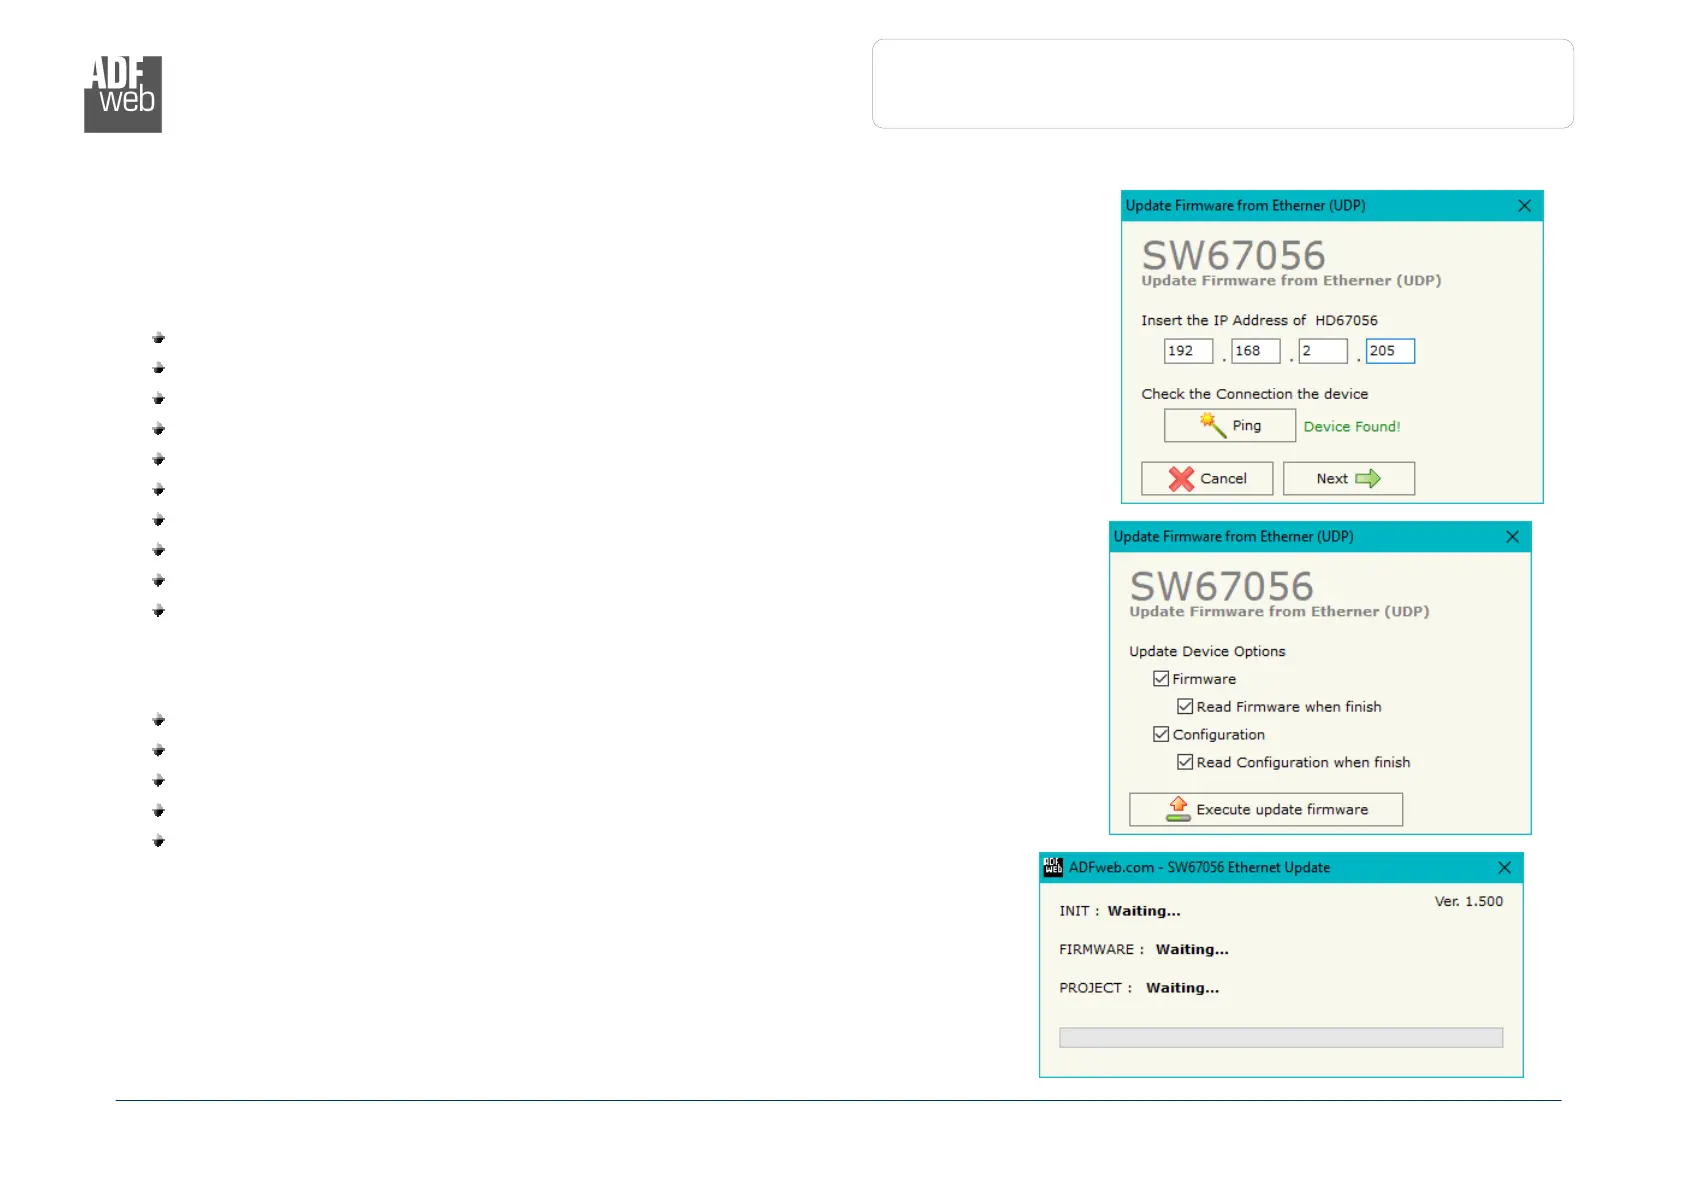Focus the first IP octet field showing 192
The height and width of the screenshot is (1190, 1684).
[1188, 351]
